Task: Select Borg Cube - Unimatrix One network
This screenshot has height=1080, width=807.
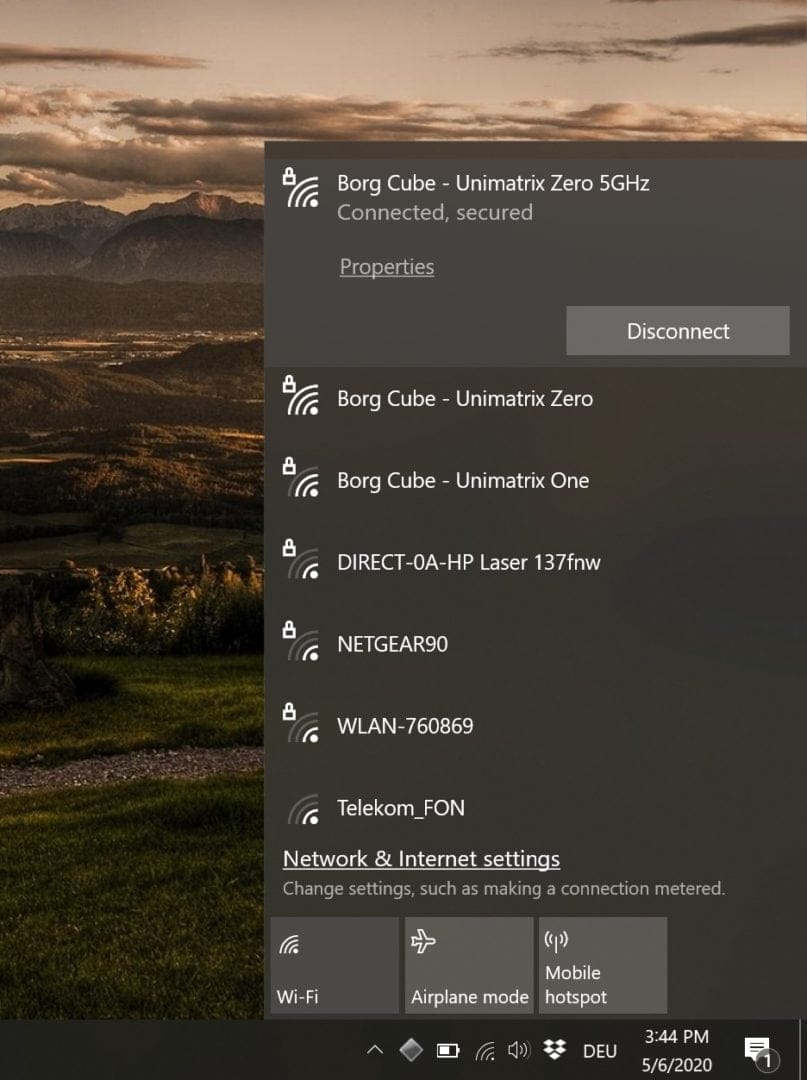Action: tap(462, 481)
